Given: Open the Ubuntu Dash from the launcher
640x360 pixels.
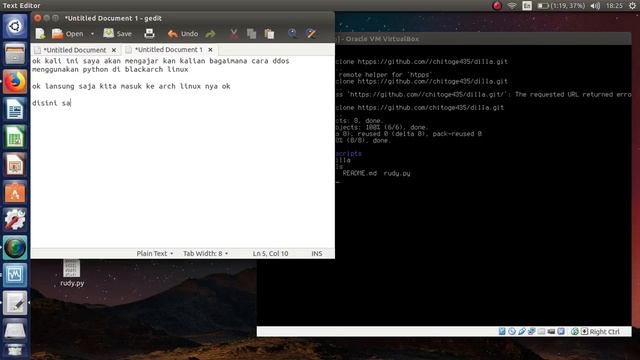Looking at the screenshot, I should tap(15, 26).
